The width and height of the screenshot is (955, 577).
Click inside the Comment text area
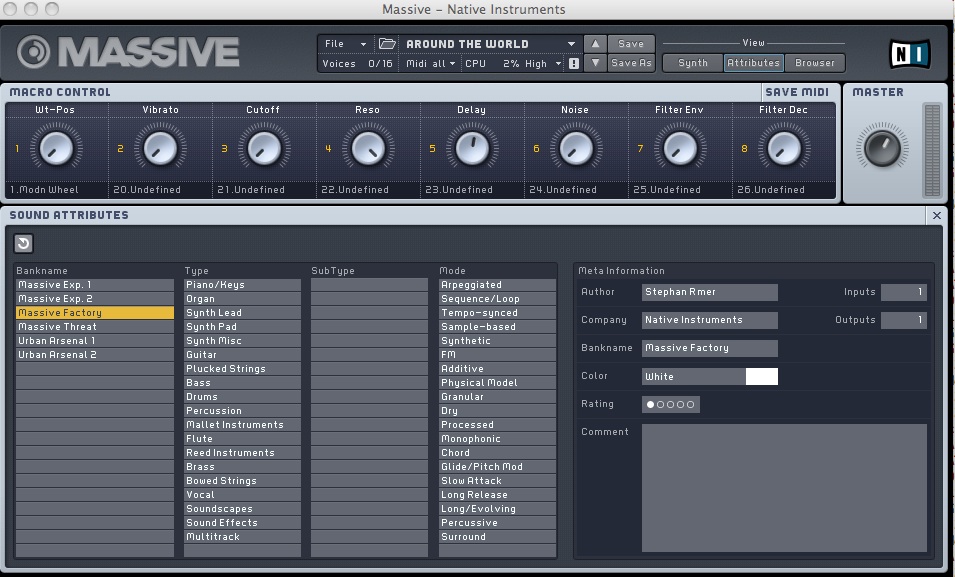pos(784,488)
